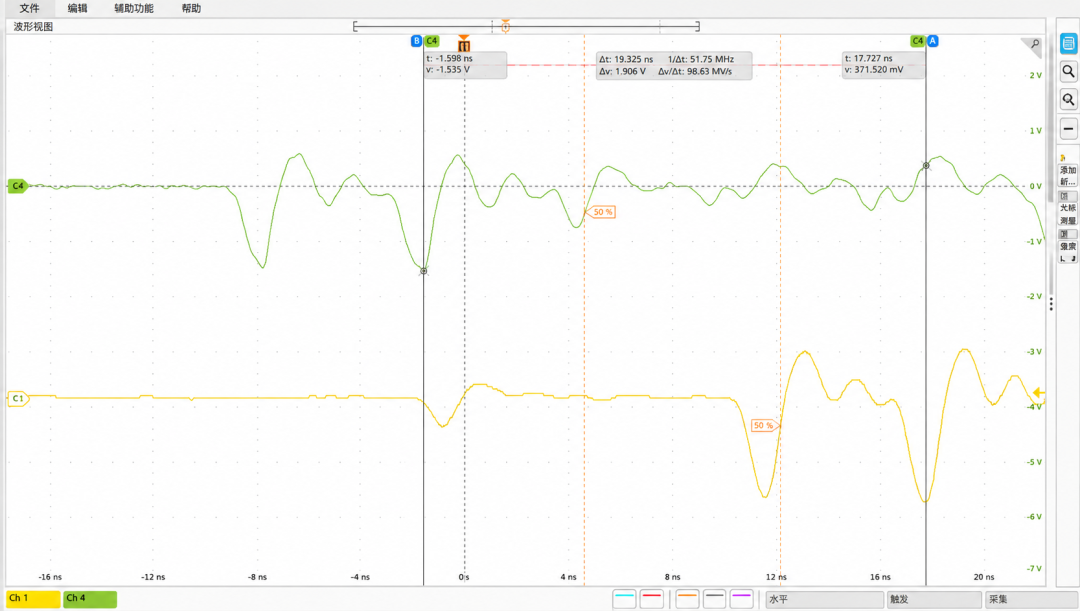Click the zoom magnifier in the waveform's top-right corner

pyautogui.click(x=1035, y=44)
